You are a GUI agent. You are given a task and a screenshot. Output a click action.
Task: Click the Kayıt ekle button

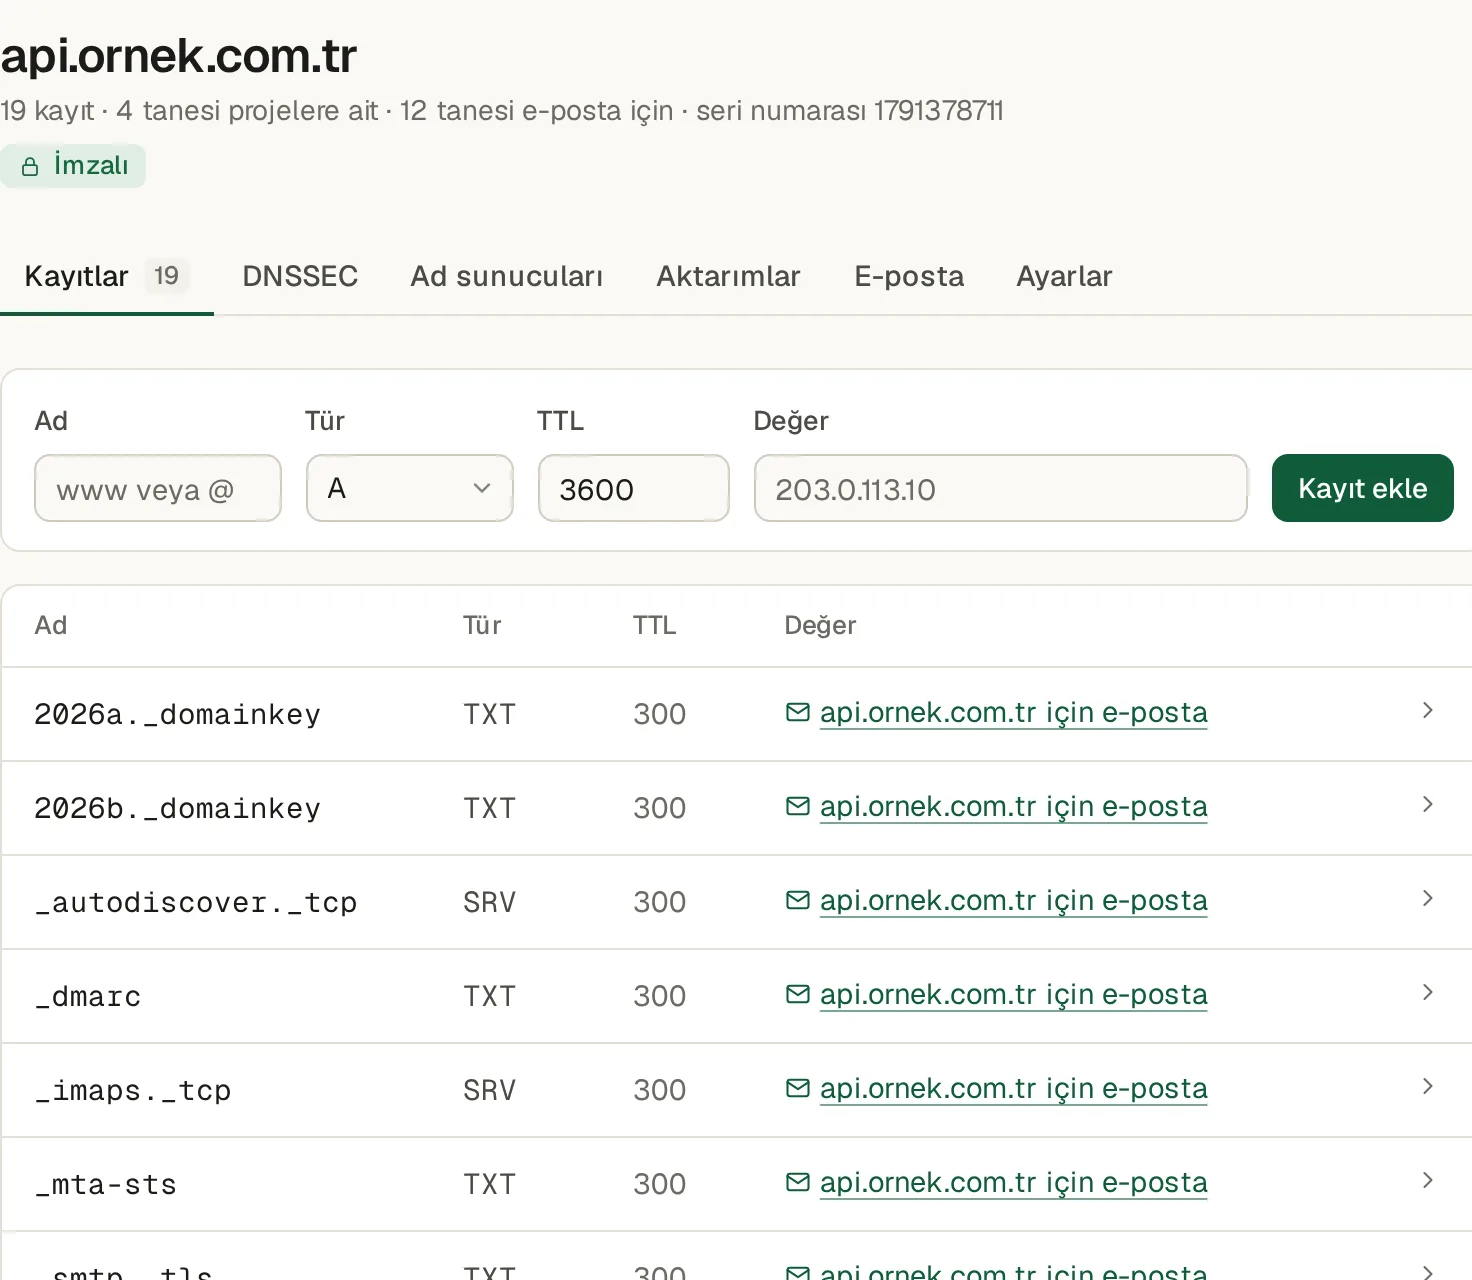point(1363,488)
